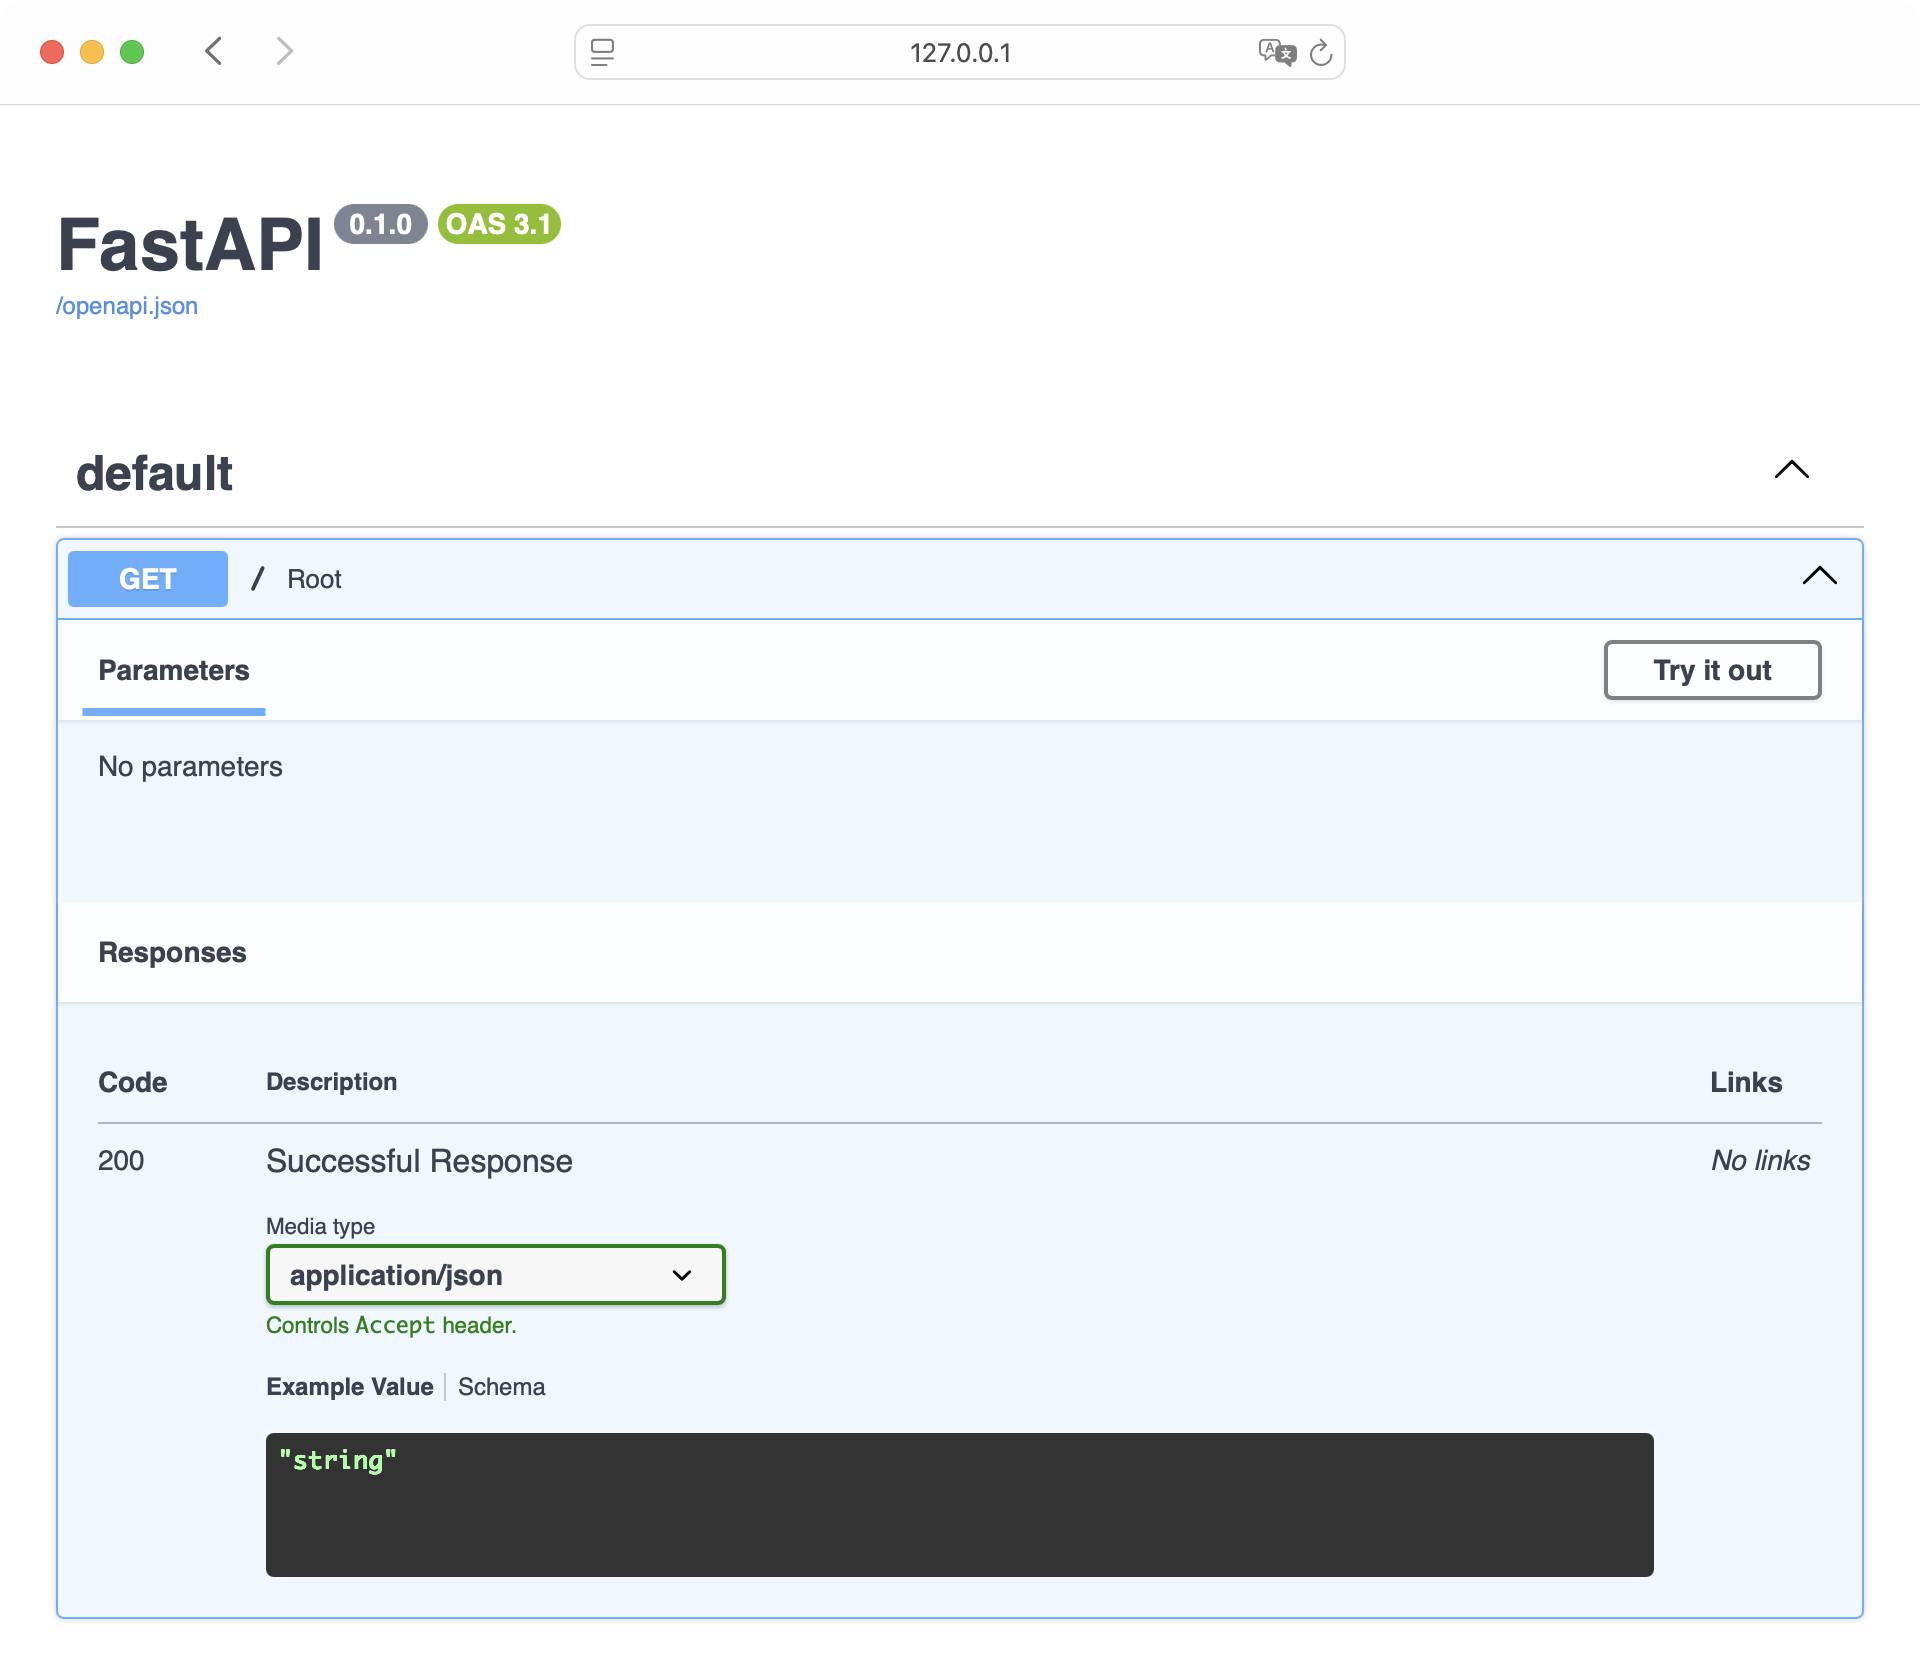Viewport: 1920px width, 1670px height.
Task: Maximize the window with the green button
Action: [132, 52]
